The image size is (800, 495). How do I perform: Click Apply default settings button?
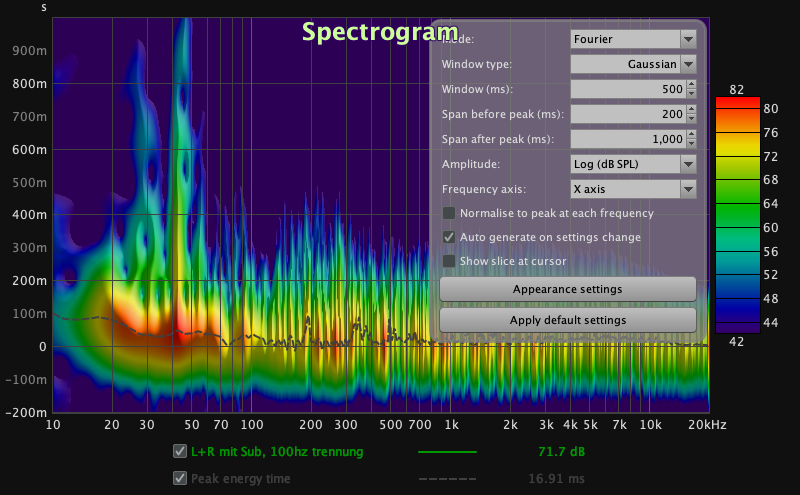(567, 320)
